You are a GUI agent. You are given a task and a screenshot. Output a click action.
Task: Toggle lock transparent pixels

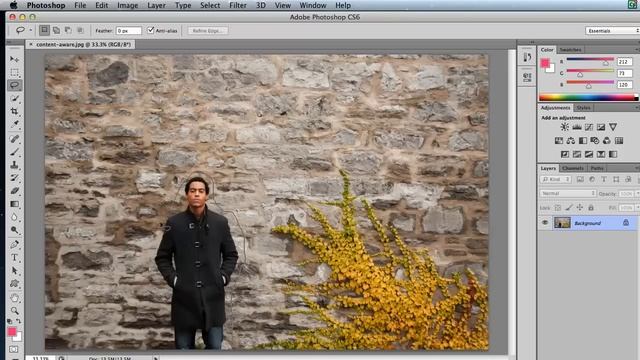tap(558, 208)
